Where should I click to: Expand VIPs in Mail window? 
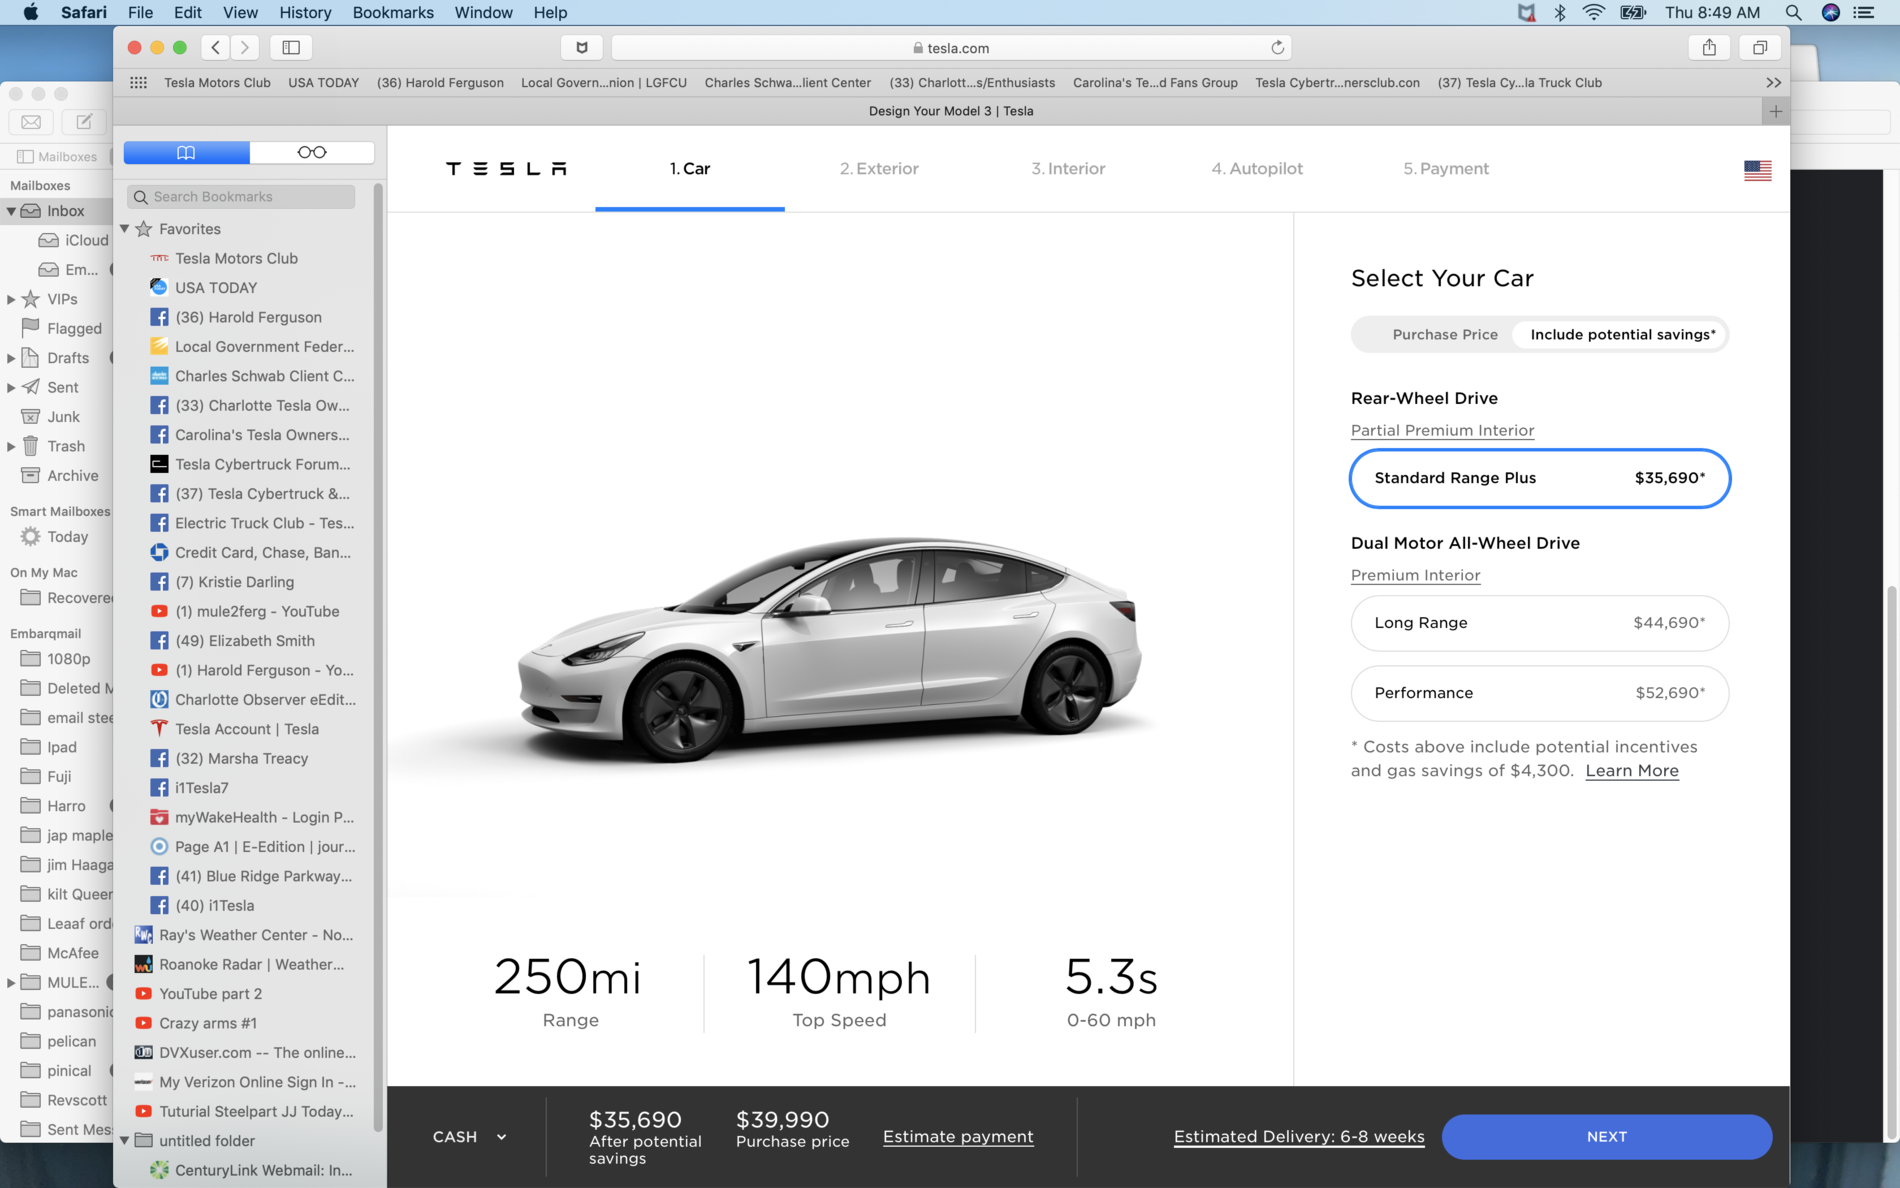[x=11, y=299]
